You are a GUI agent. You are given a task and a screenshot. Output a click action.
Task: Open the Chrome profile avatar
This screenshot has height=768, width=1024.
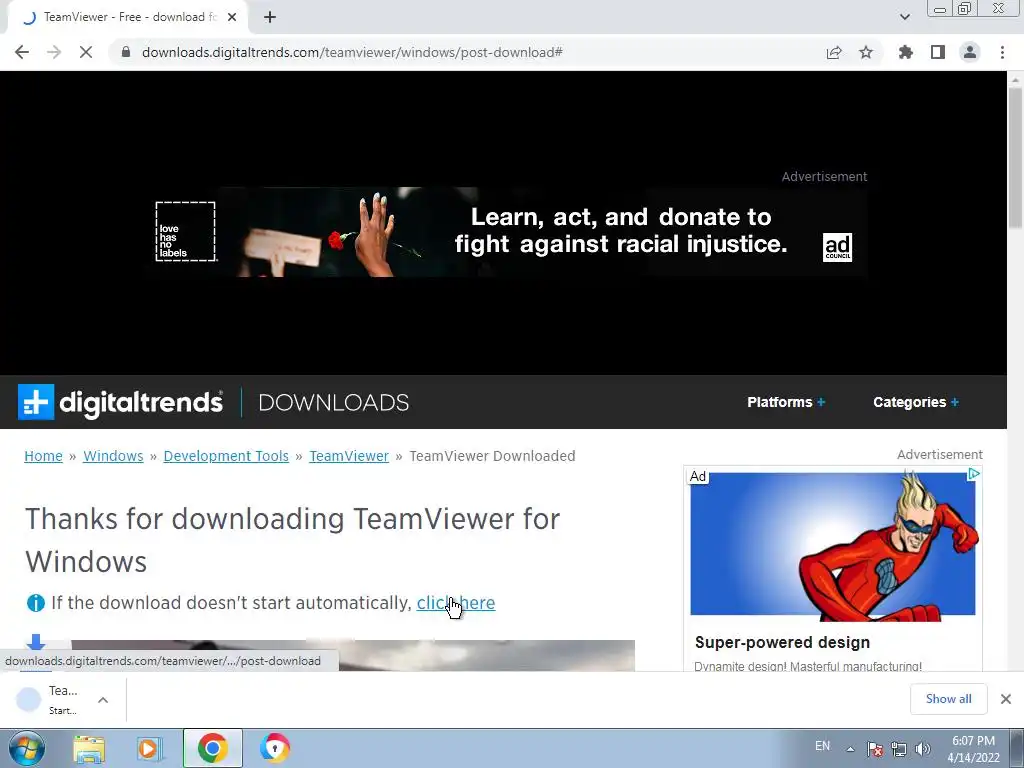coord(970,52)
